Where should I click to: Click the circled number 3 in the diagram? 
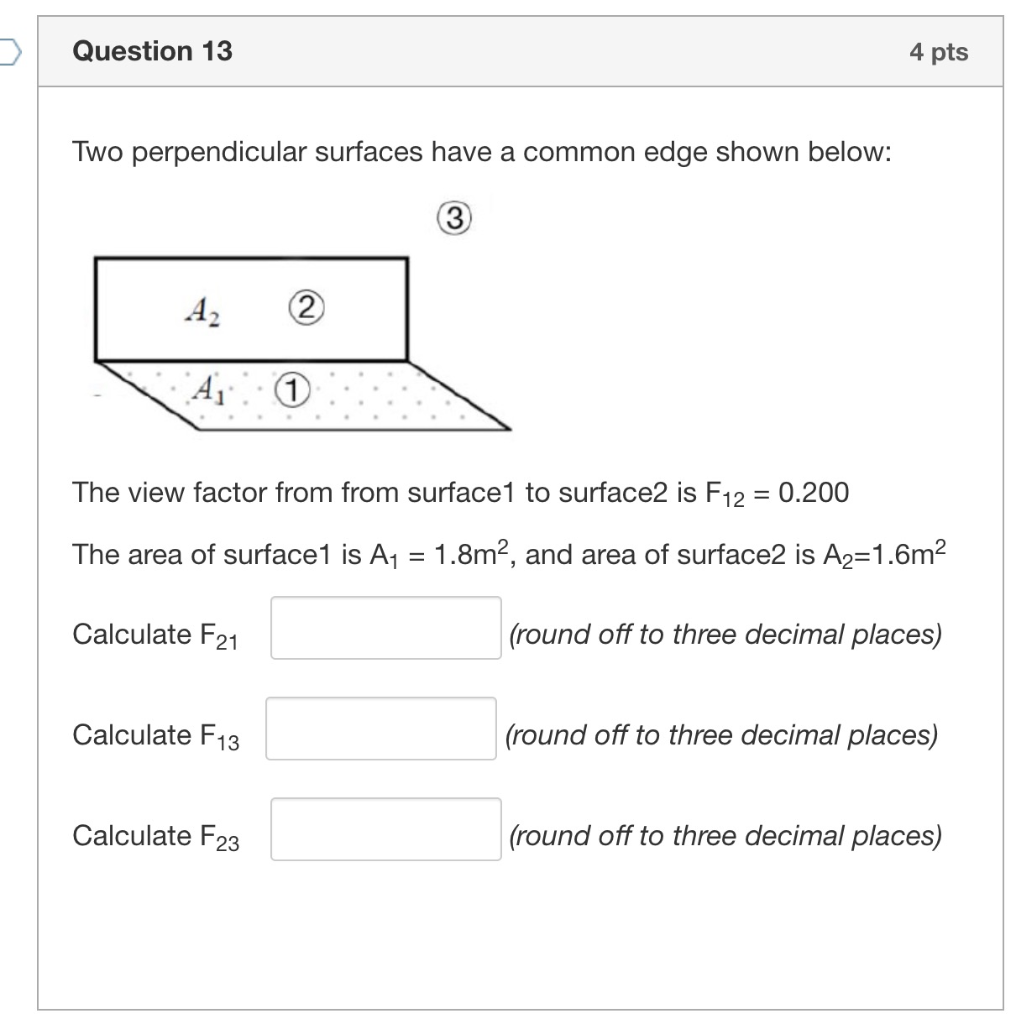point(456,218)
